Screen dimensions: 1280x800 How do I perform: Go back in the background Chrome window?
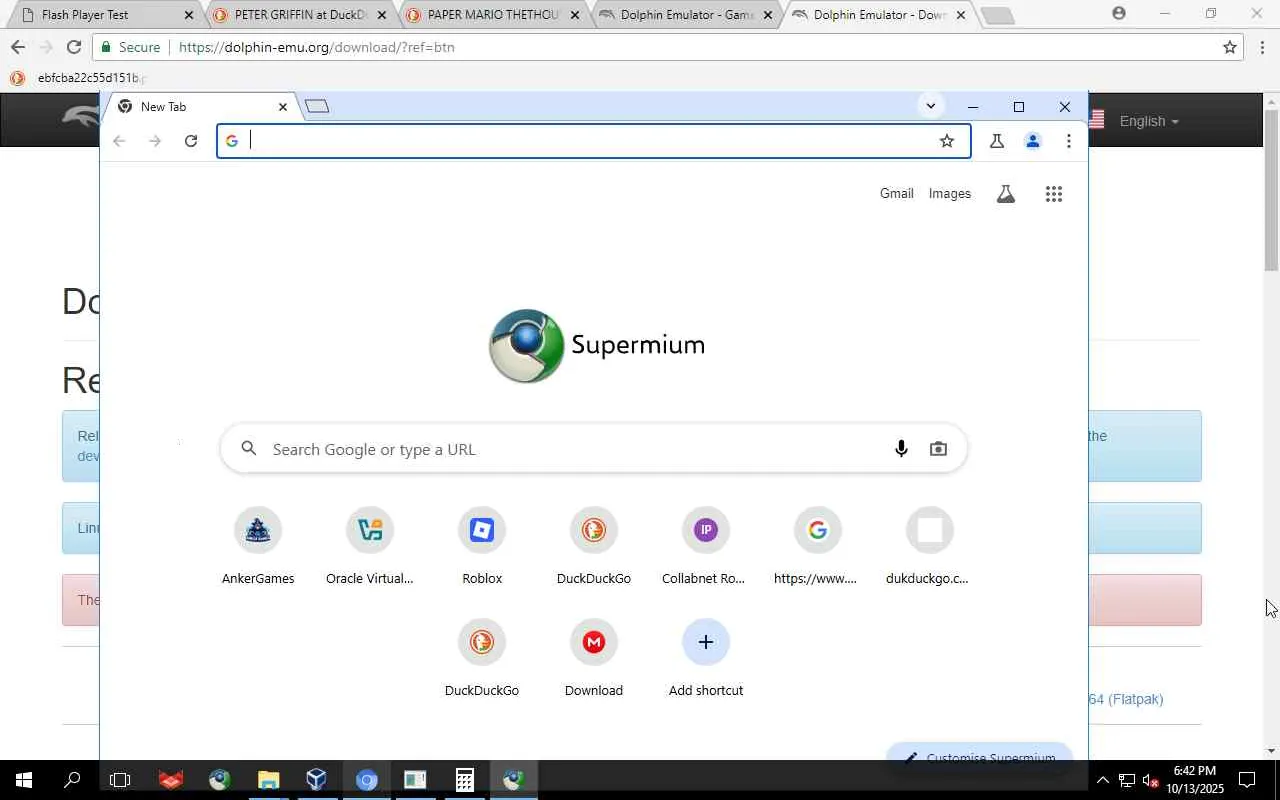pyautogui.click(x=18, y=47)
